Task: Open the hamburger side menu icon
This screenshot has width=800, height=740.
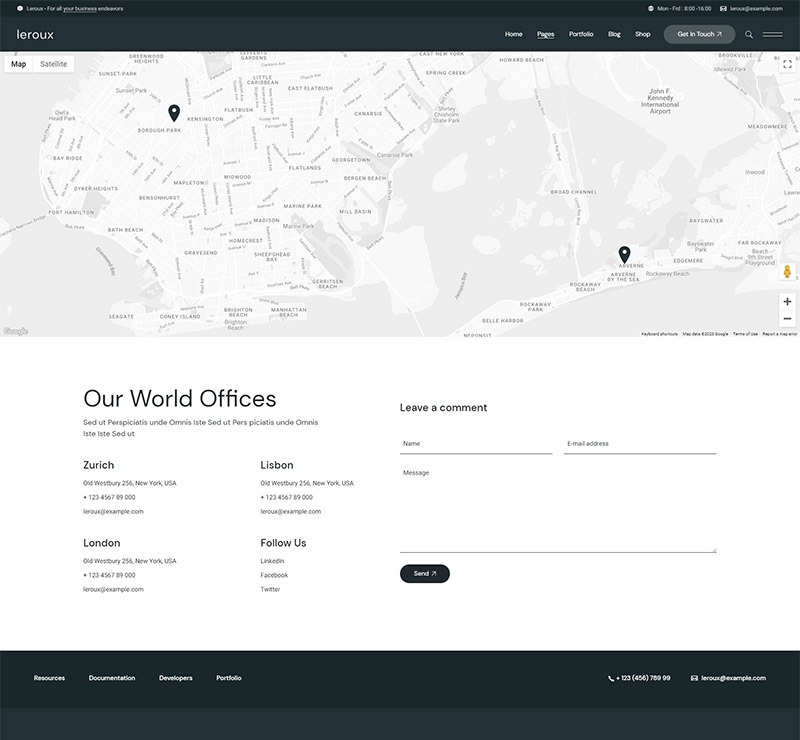Action: pyautogui.click(x=772, y=34)
